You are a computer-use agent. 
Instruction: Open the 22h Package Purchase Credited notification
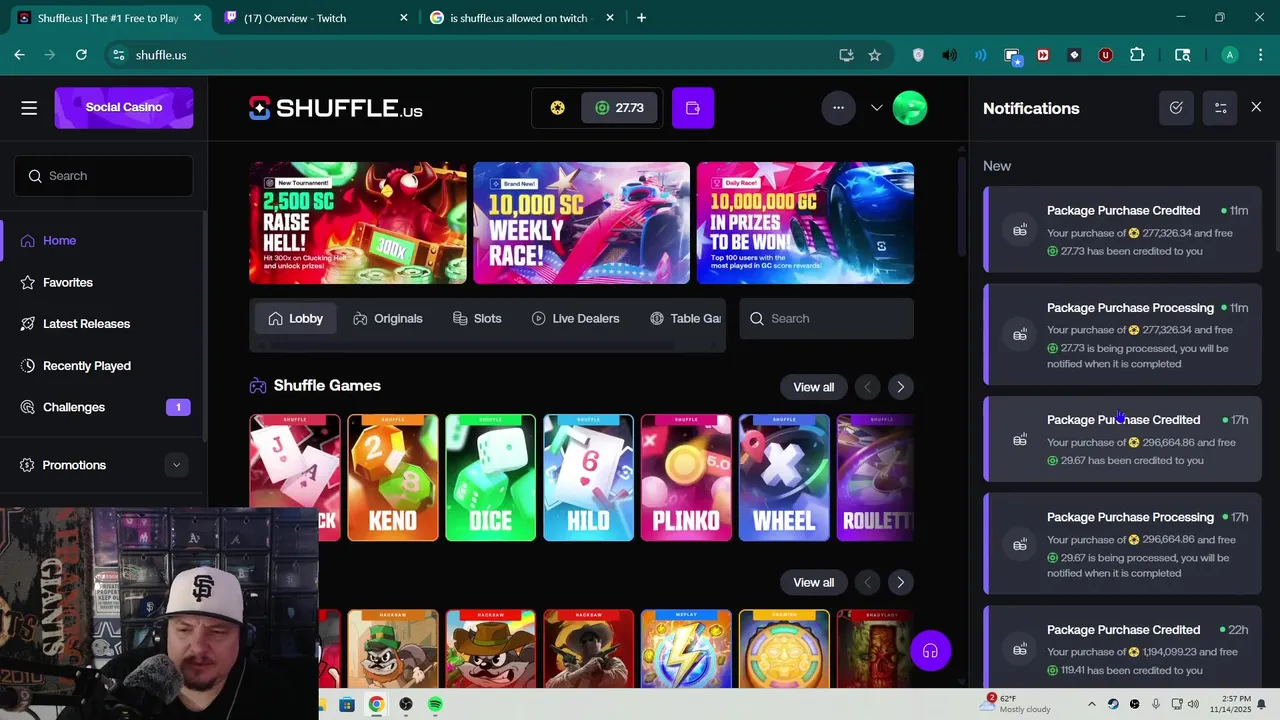point(1122,647)
